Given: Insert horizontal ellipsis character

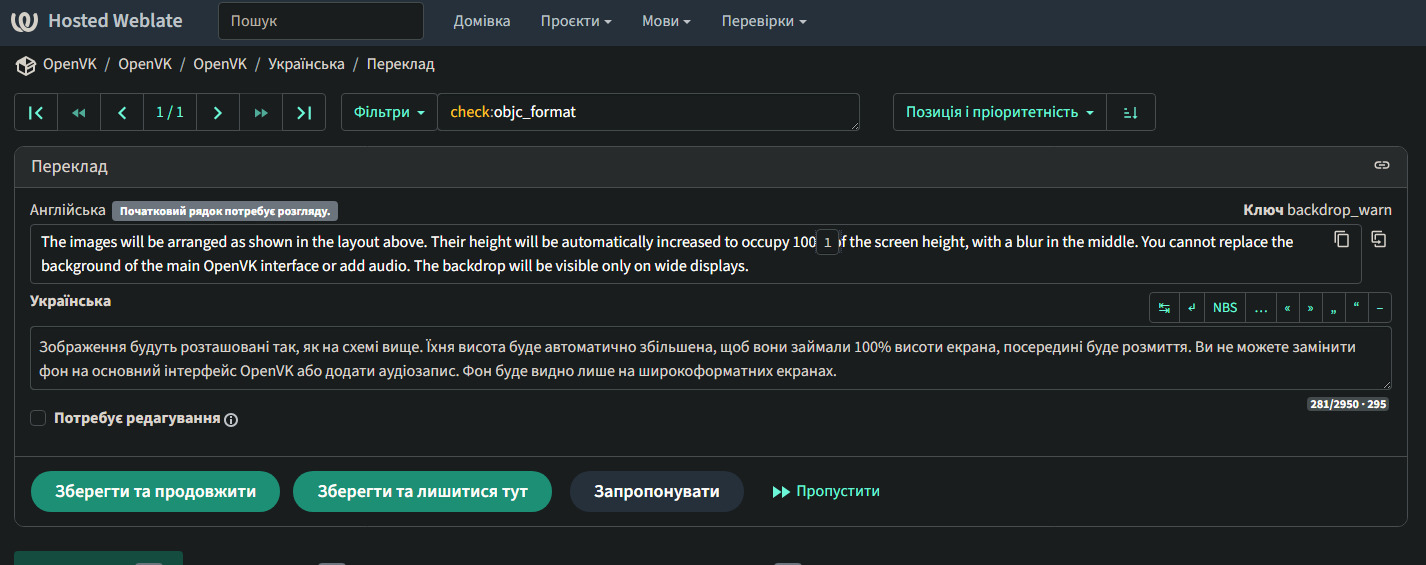Looking at the screenshot, I should (1260, 308).
